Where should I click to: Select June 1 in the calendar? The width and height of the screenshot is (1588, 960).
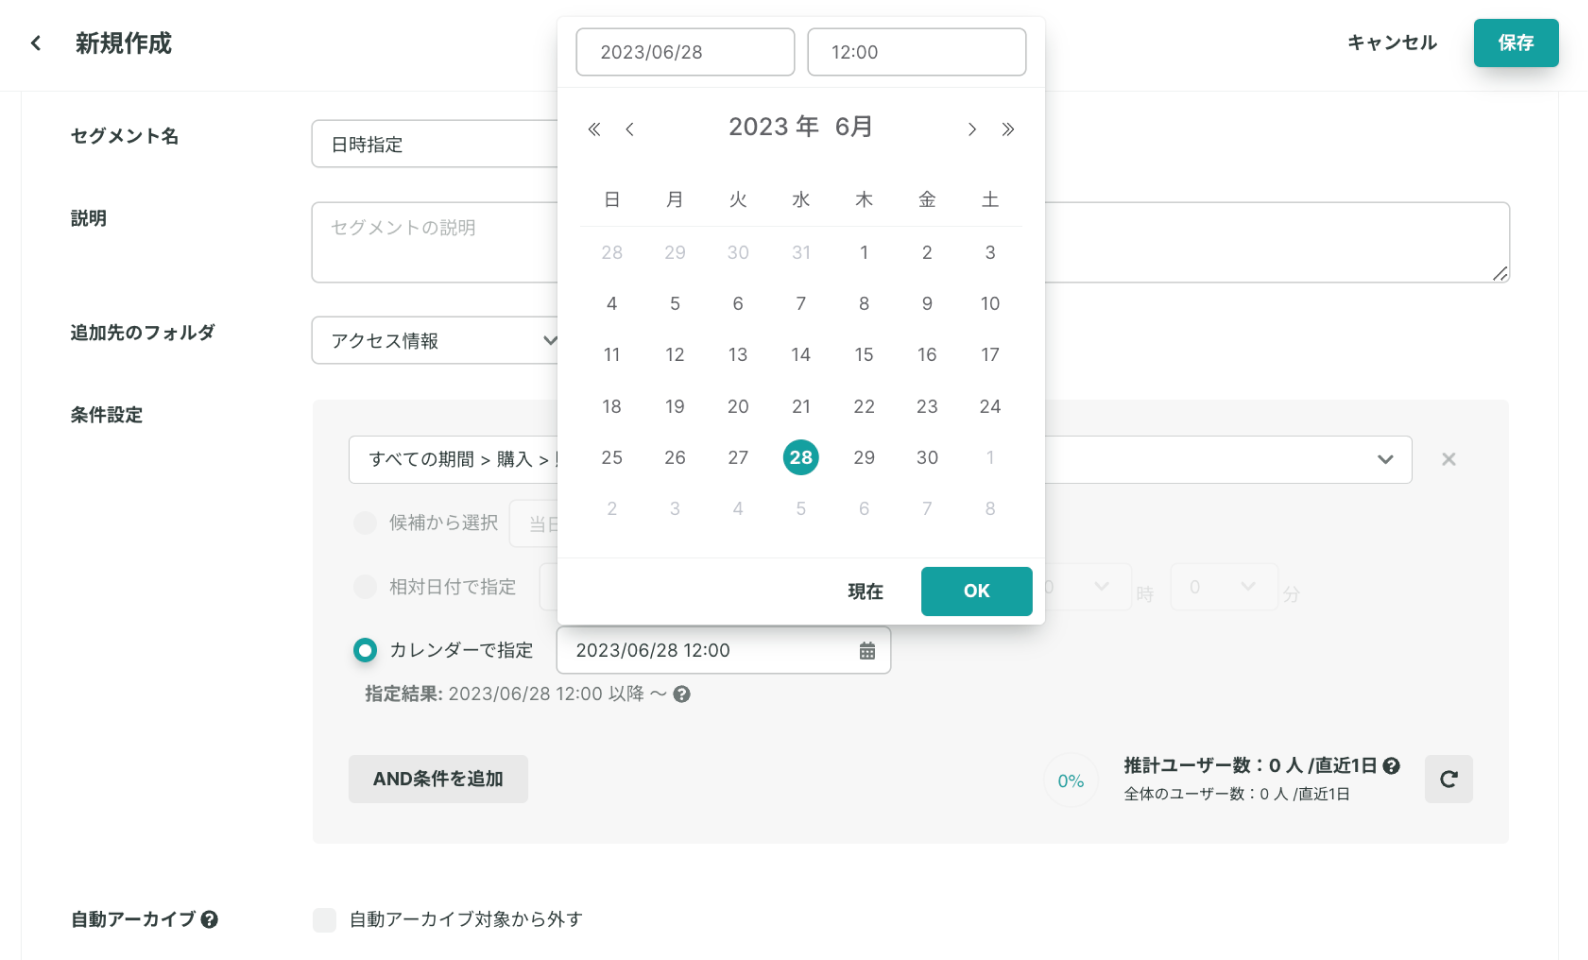[x=864, y=253]
